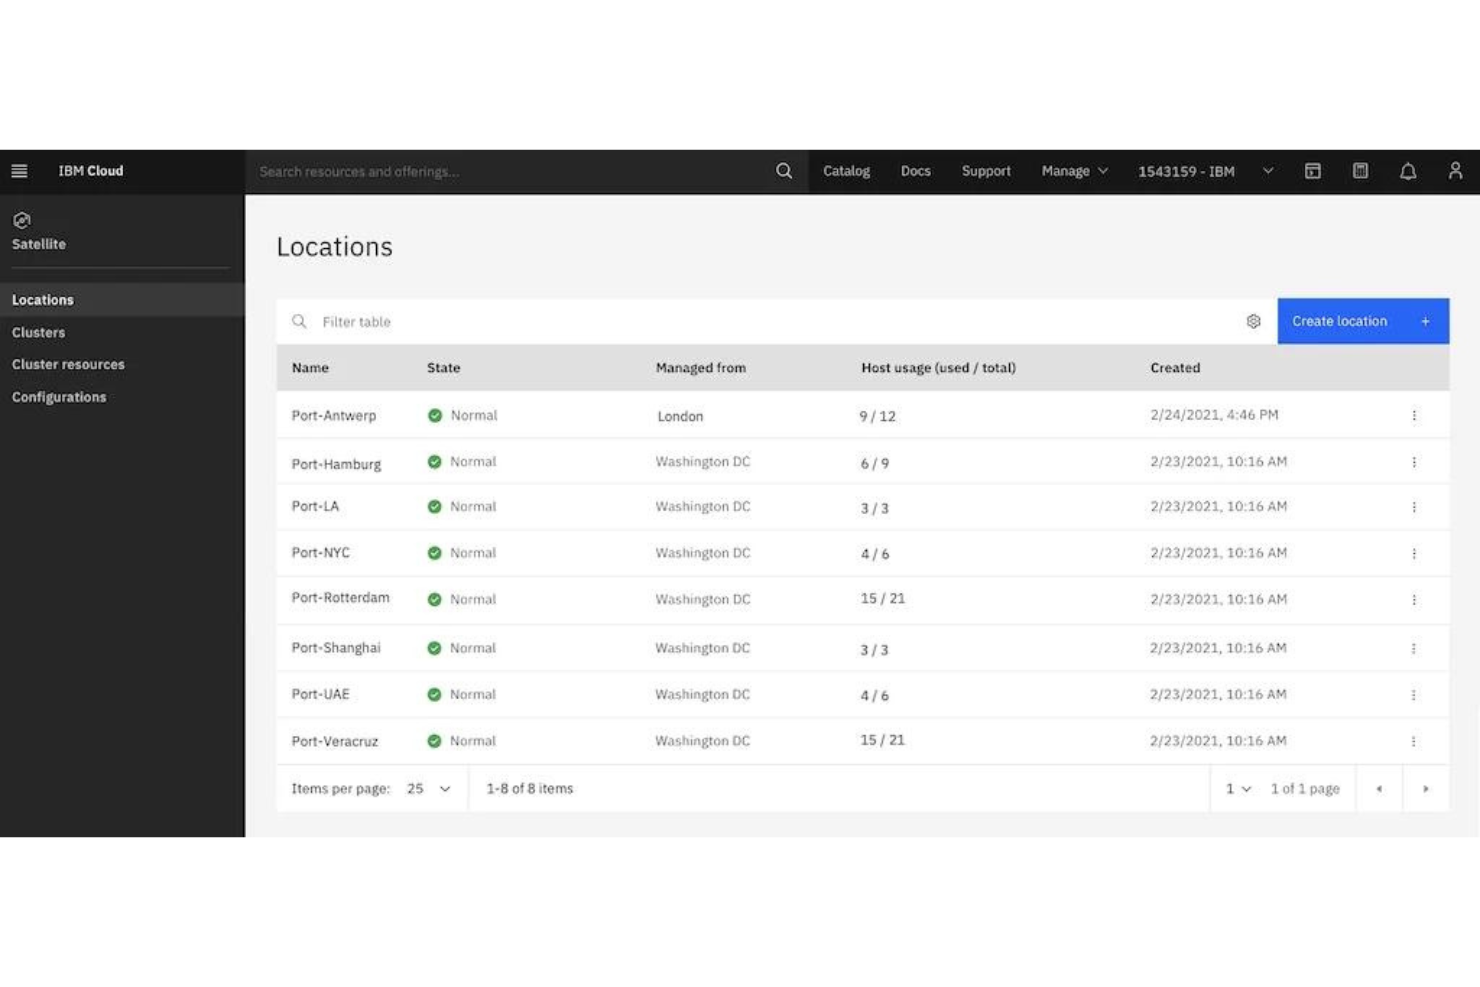The image size is (1480, 987).
Task: Click the search magnifier icon
Action: 784,171
